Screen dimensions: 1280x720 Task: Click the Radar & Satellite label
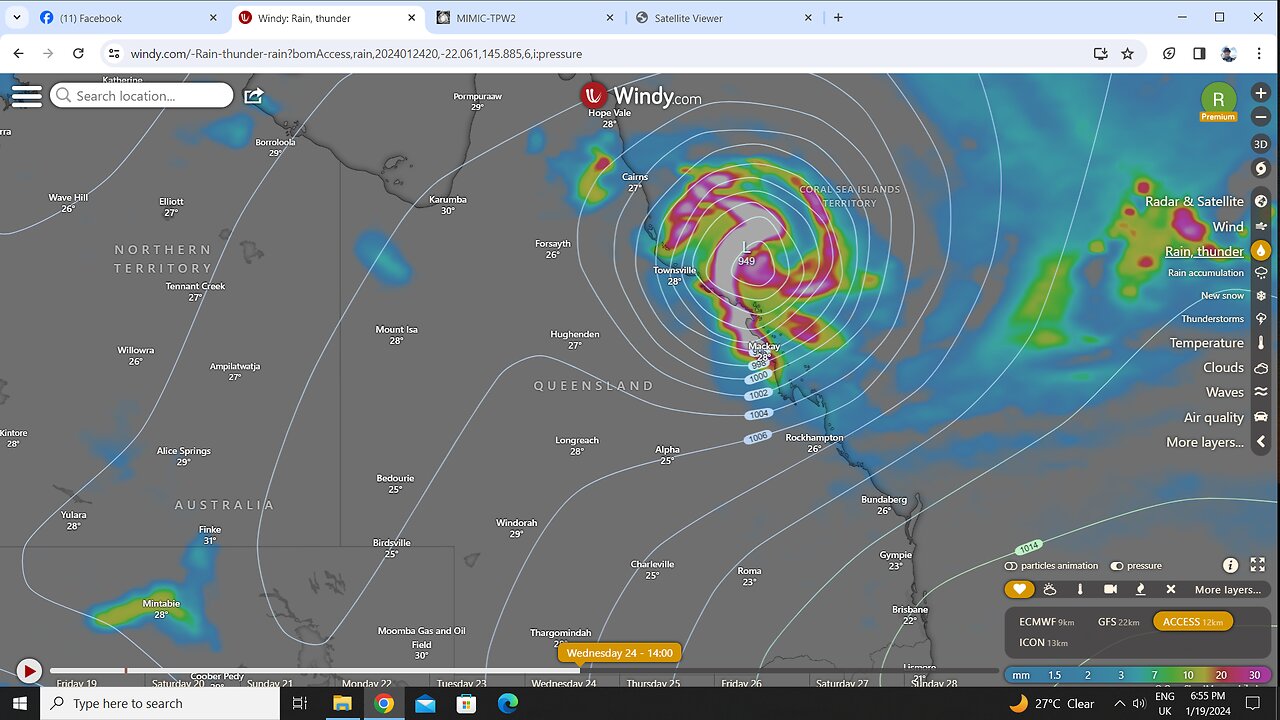pyautogui.click(x=1194, y=202)
